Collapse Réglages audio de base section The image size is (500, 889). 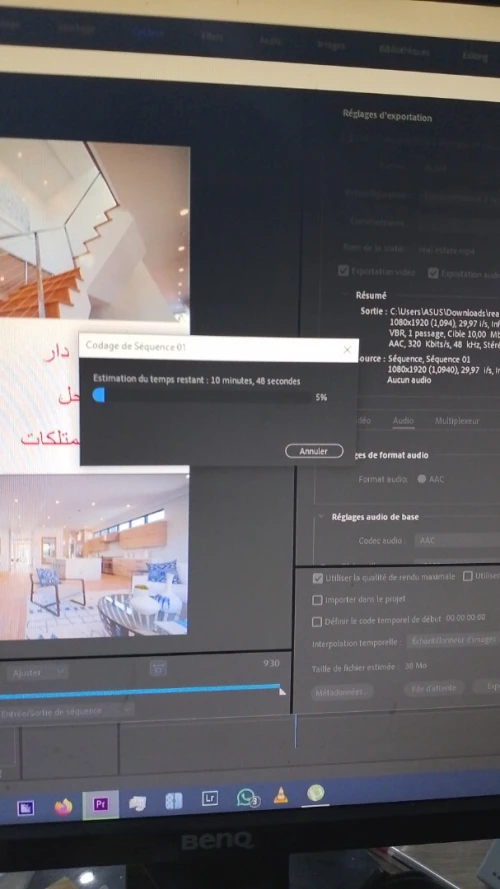pyautogui.click(x=321, y=517)
